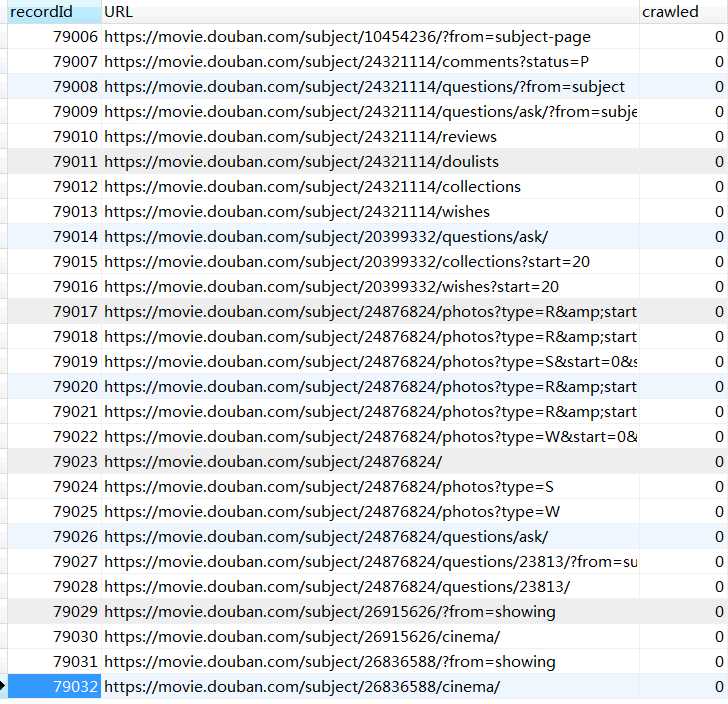Screen dimensions: 728x704
Task: Select recordId cell 79030
Action: 54,637
